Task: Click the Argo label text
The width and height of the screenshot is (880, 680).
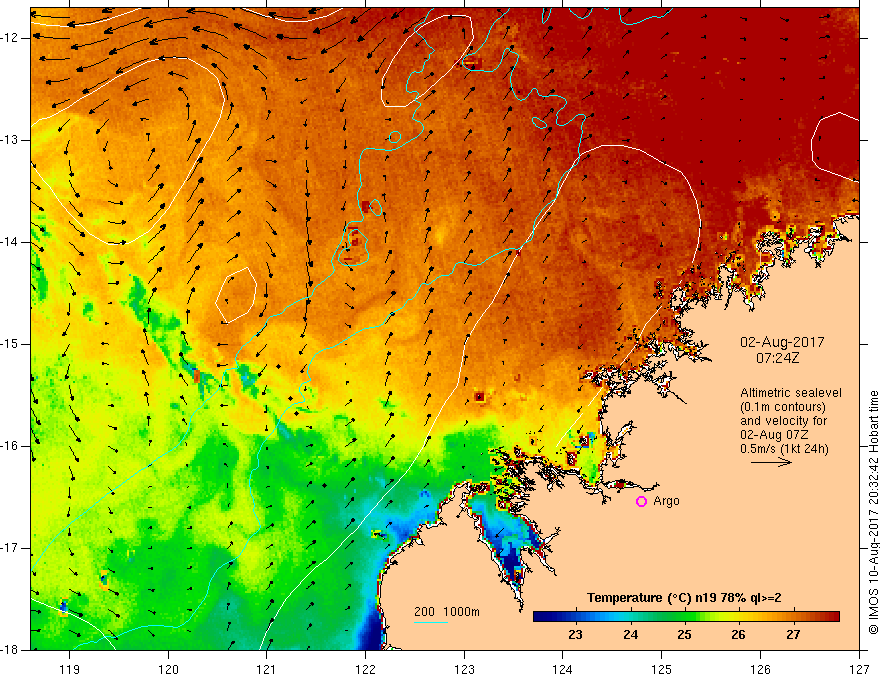Action: [666, 501]
